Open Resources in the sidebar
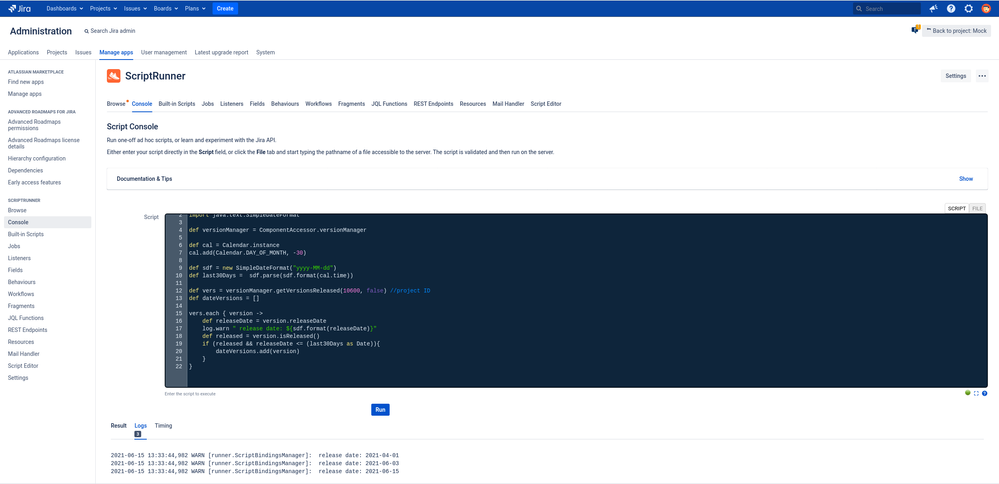This screenshot has height=484, width=999. (x=21, y=342)
